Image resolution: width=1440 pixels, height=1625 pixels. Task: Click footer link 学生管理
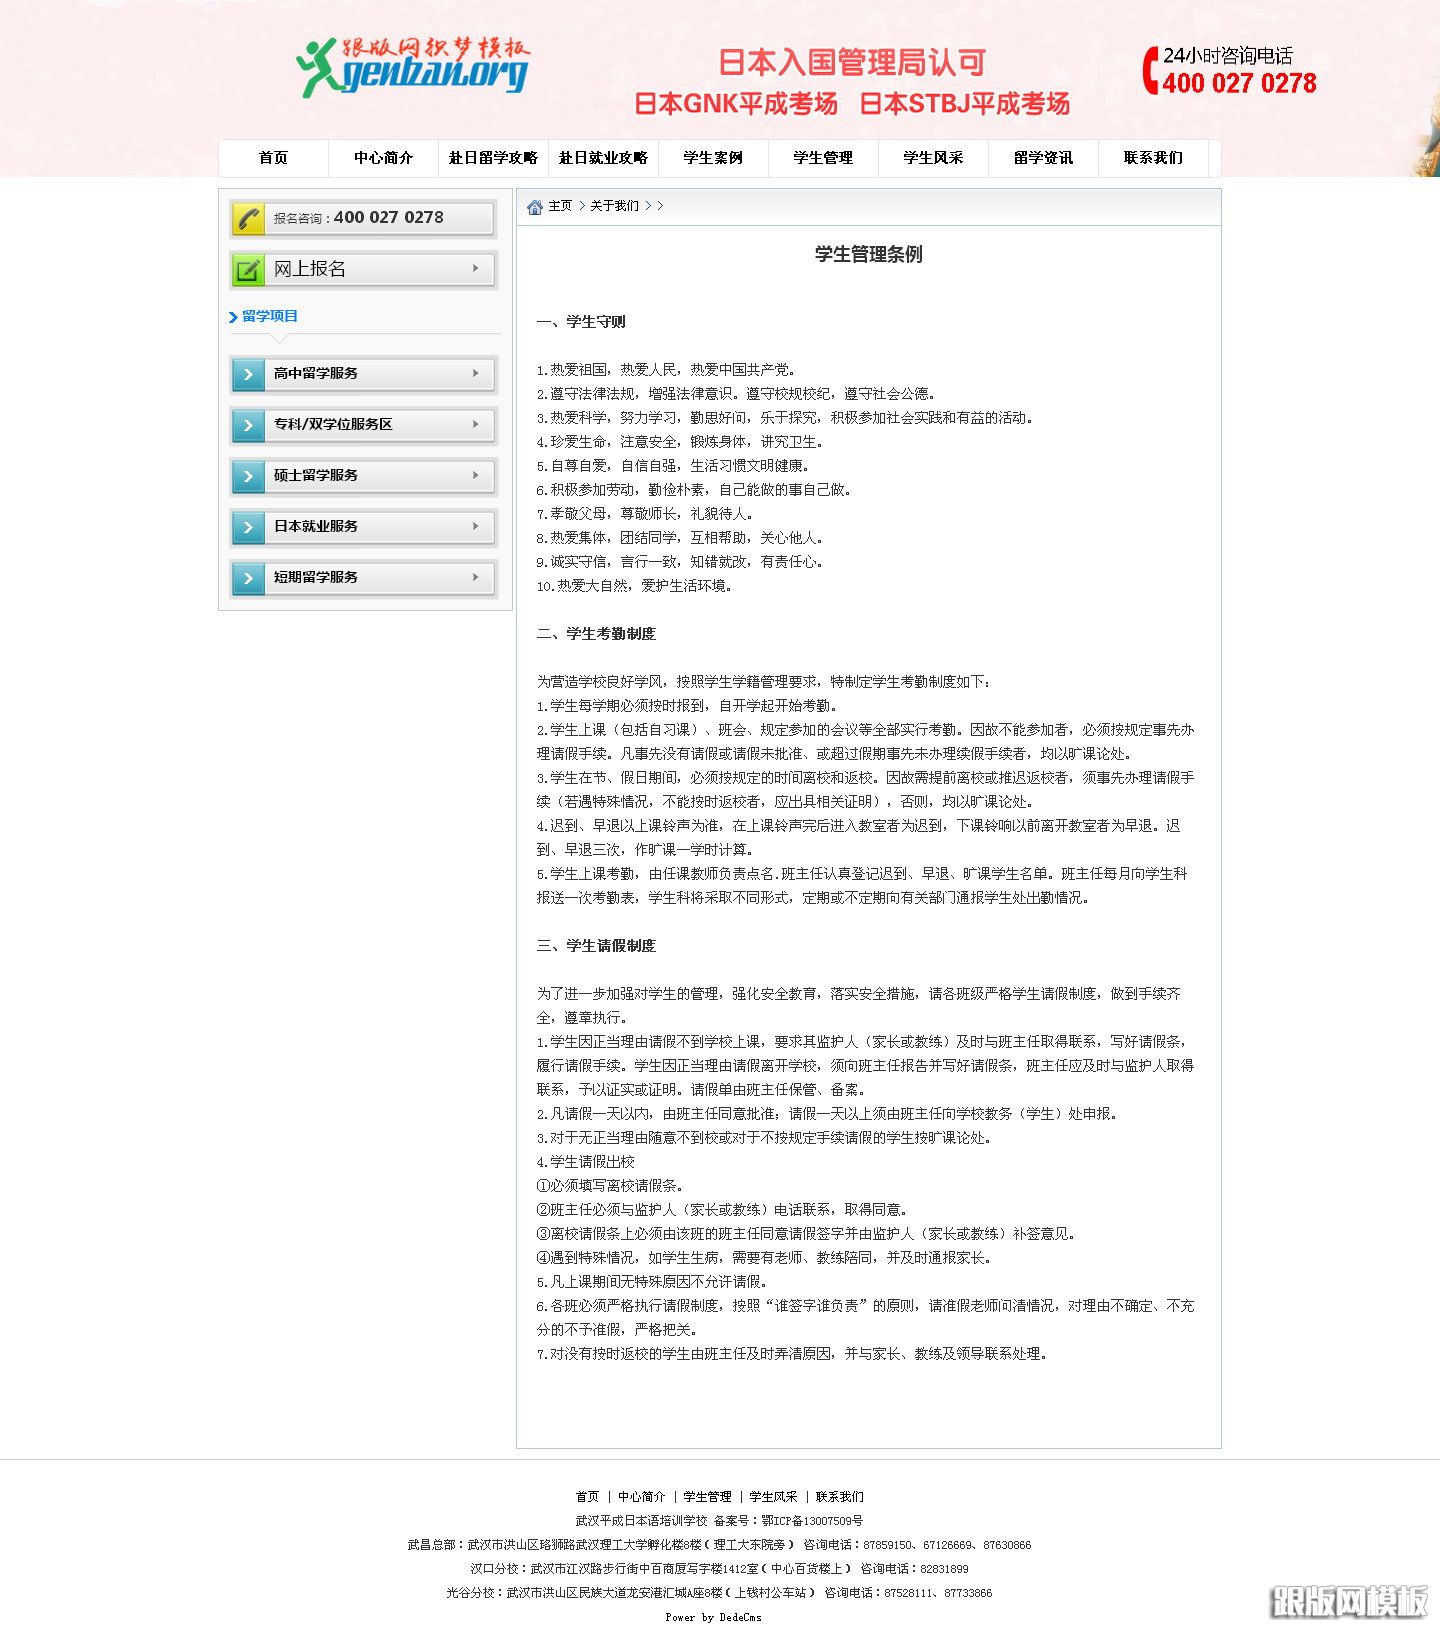pyautogui.click(x=707, y=1497)
